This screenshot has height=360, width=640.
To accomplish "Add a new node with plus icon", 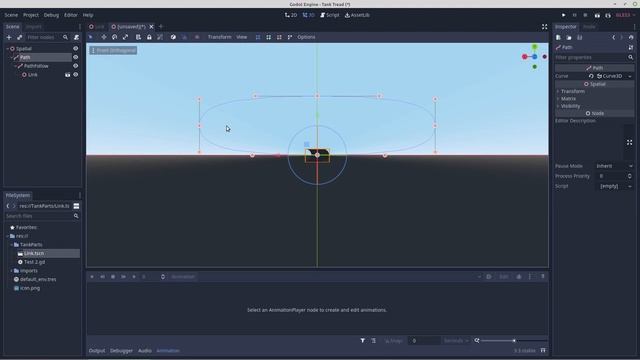I will (x=9, y=37).
